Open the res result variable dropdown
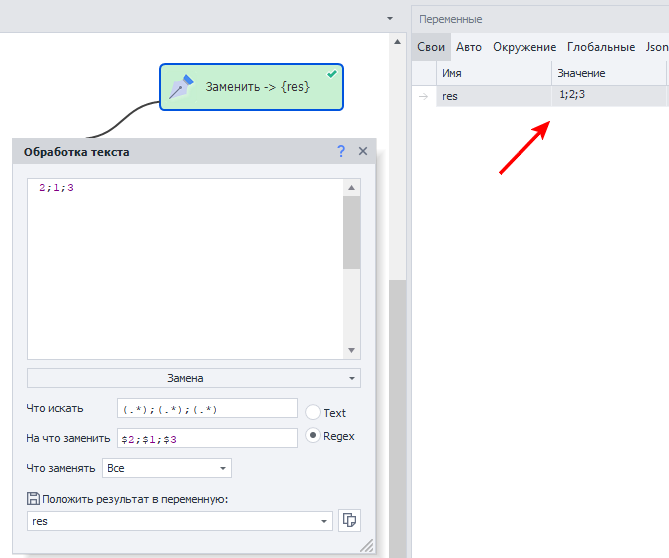The image size is (669, 558). pyautogui.click(x=324, y=521)
